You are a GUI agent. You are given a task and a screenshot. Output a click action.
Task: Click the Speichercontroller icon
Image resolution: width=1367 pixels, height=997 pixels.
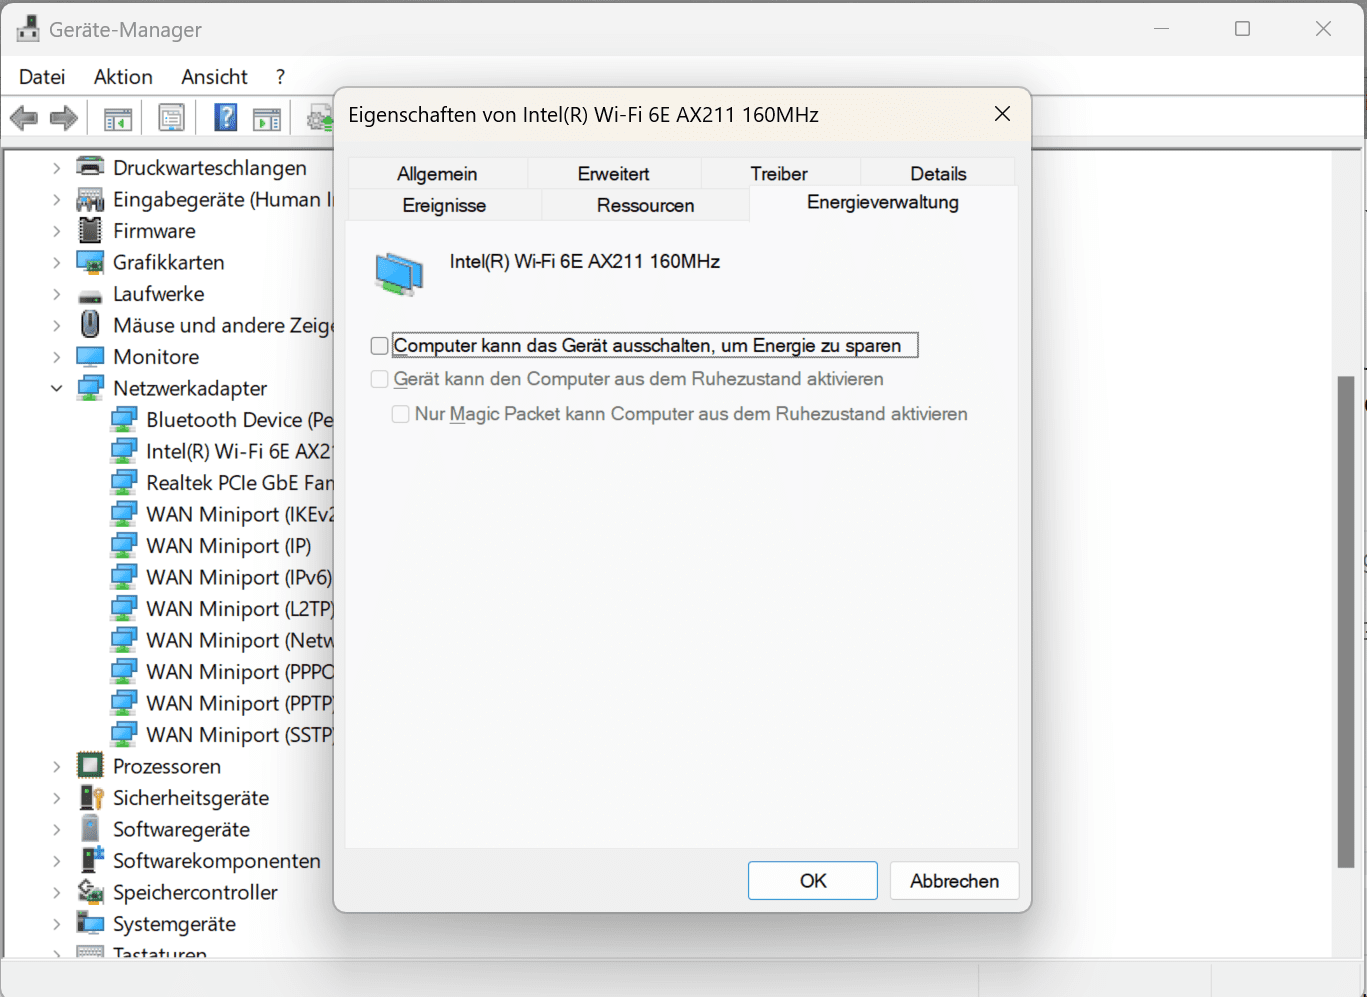90,892
